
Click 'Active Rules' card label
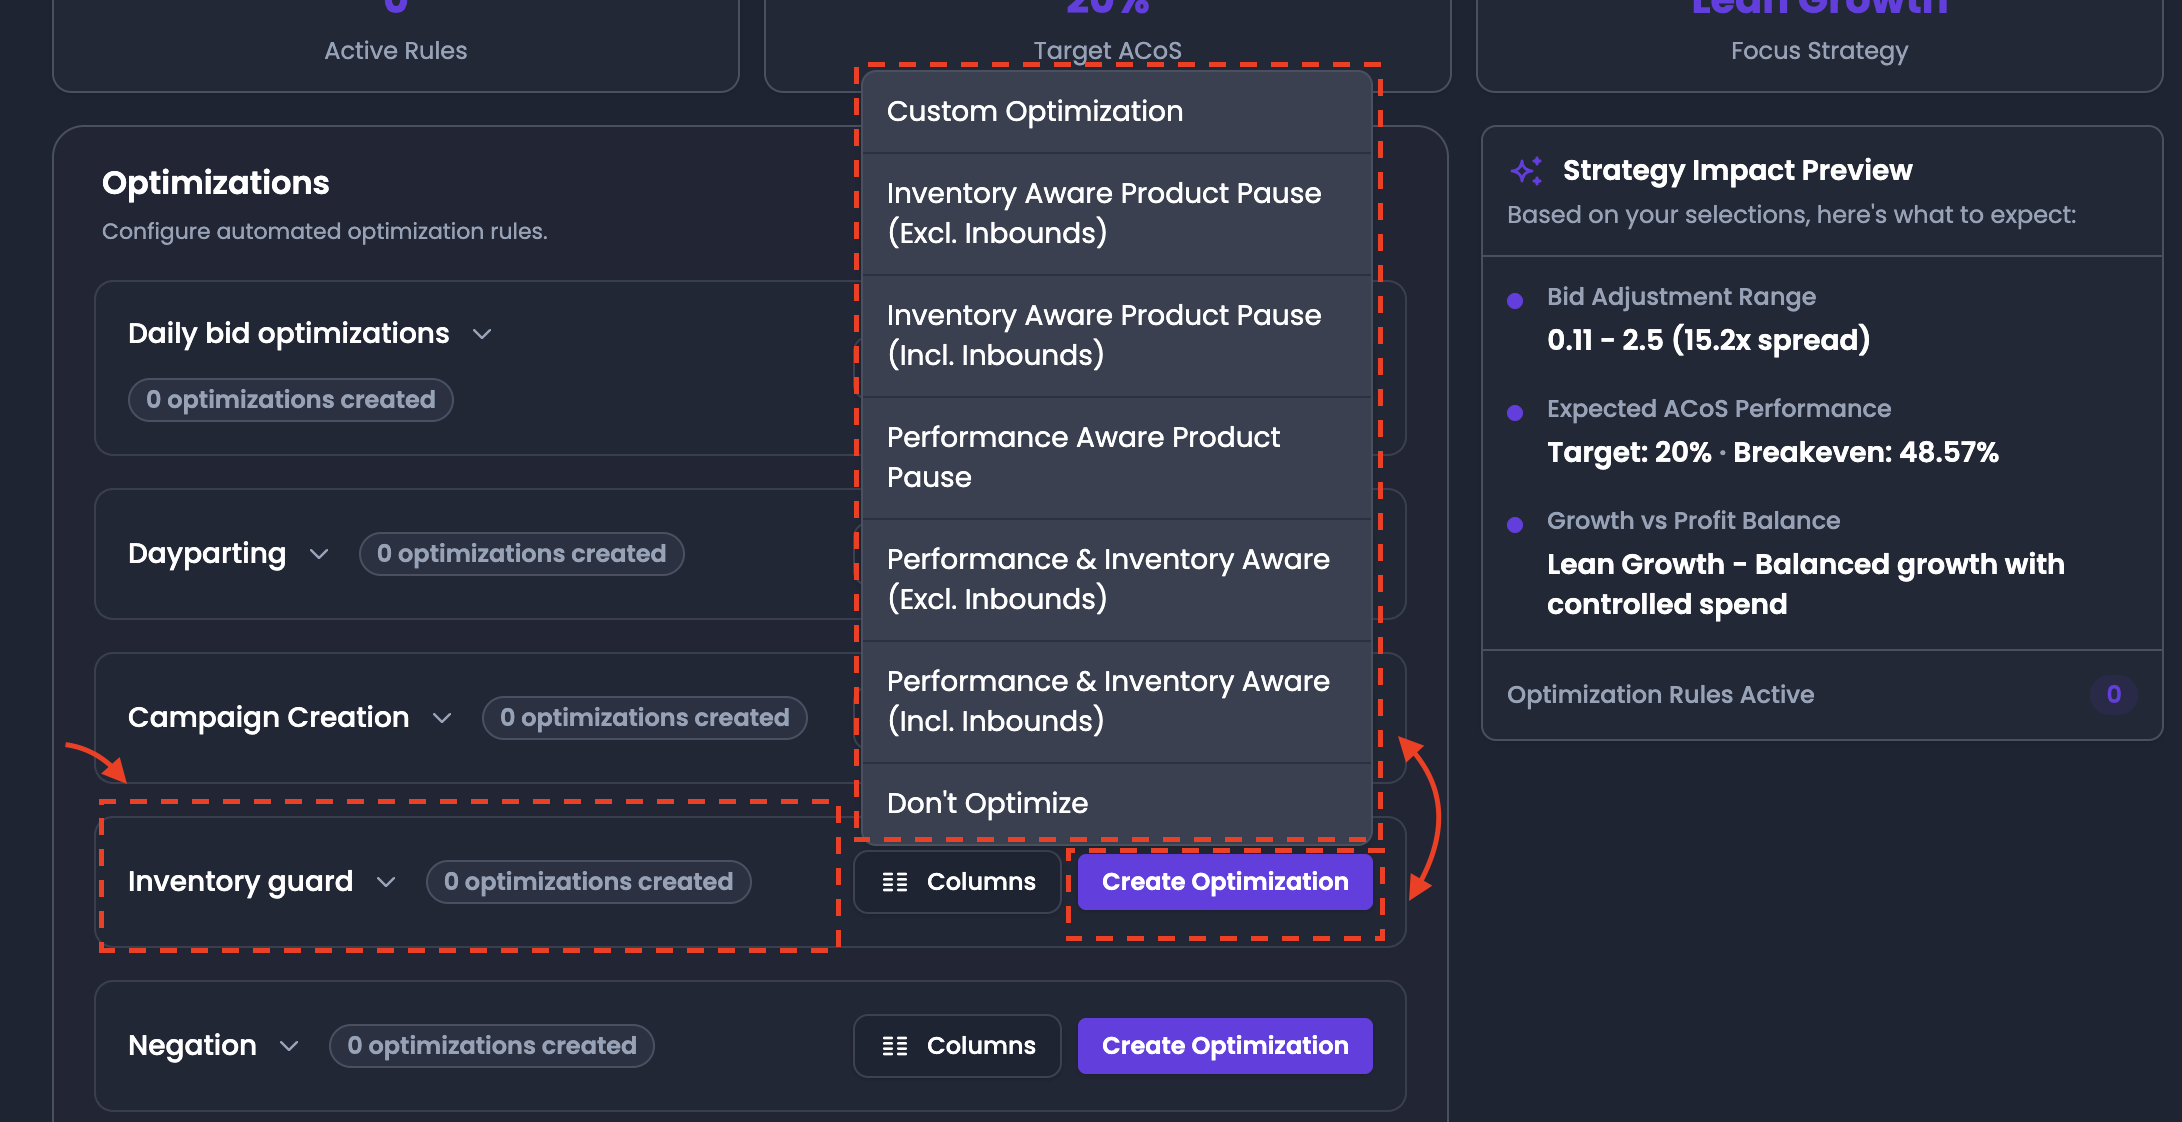click(396, 51)
